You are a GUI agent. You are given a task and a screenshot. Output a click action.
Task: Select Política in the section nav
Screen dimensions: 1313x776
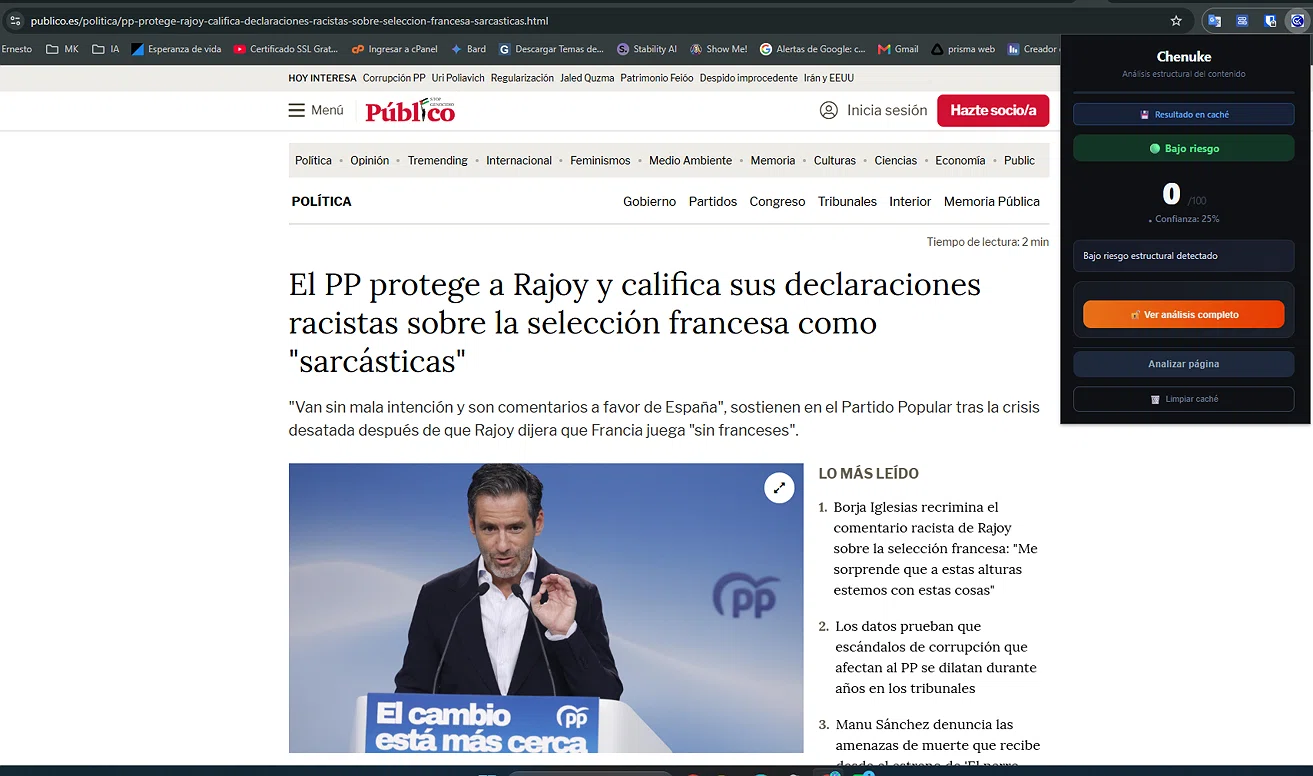[x=313, y=160]
